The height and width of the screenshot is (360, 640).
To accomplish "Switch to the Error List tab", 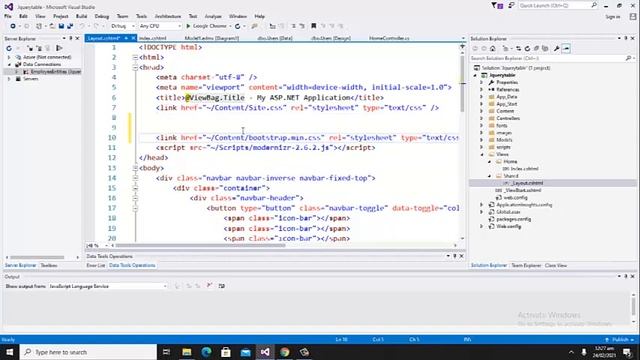I will point(96,265).
